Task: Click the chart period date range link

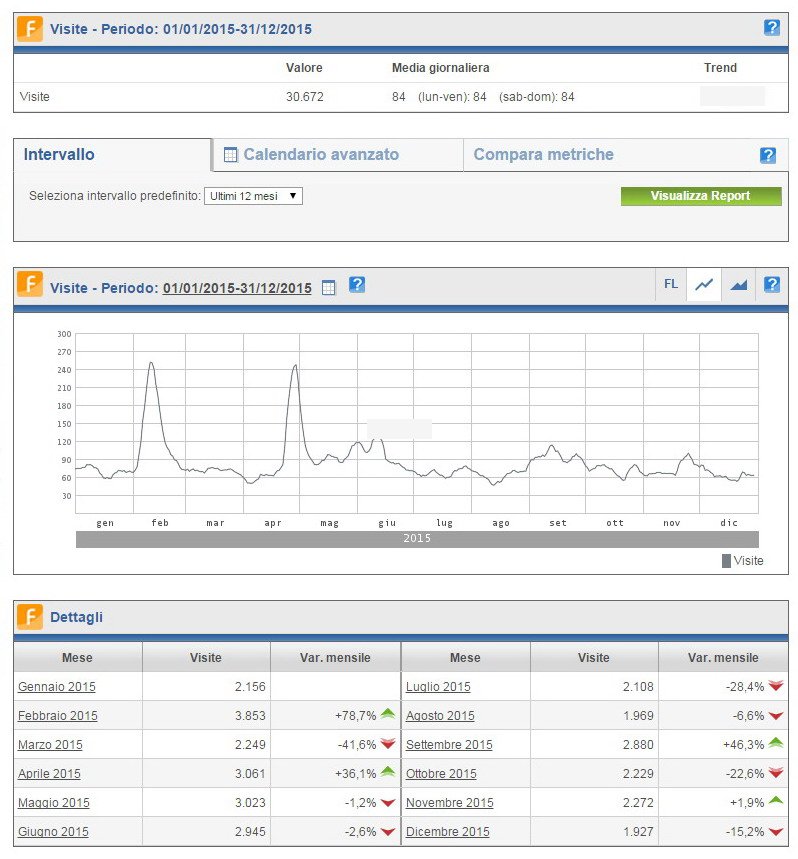Action: (x=237, y=288)
